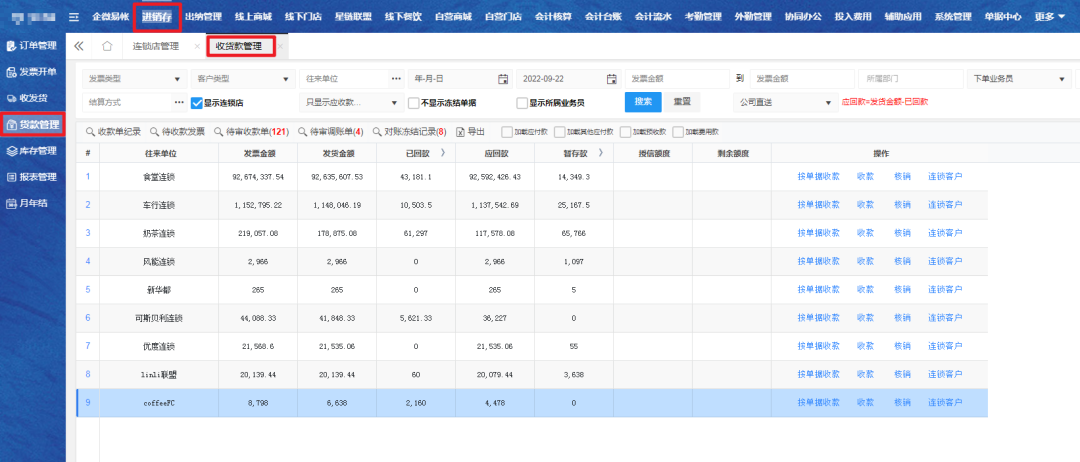Click the ellipsis next to 往来单位
Viewport: 1080px width, 462px height.
pyautogui.click(x=394, y=79)
